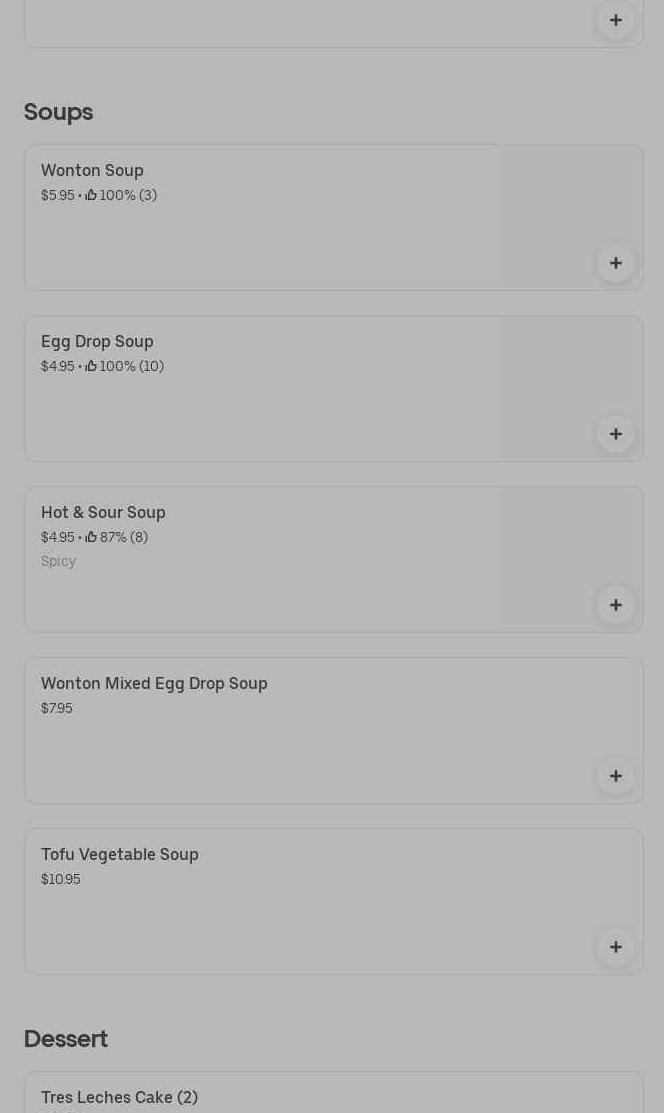Open the Tres Leches Cake (2) dessert item
664x1113 pixels.
(x=119, y=1097)
